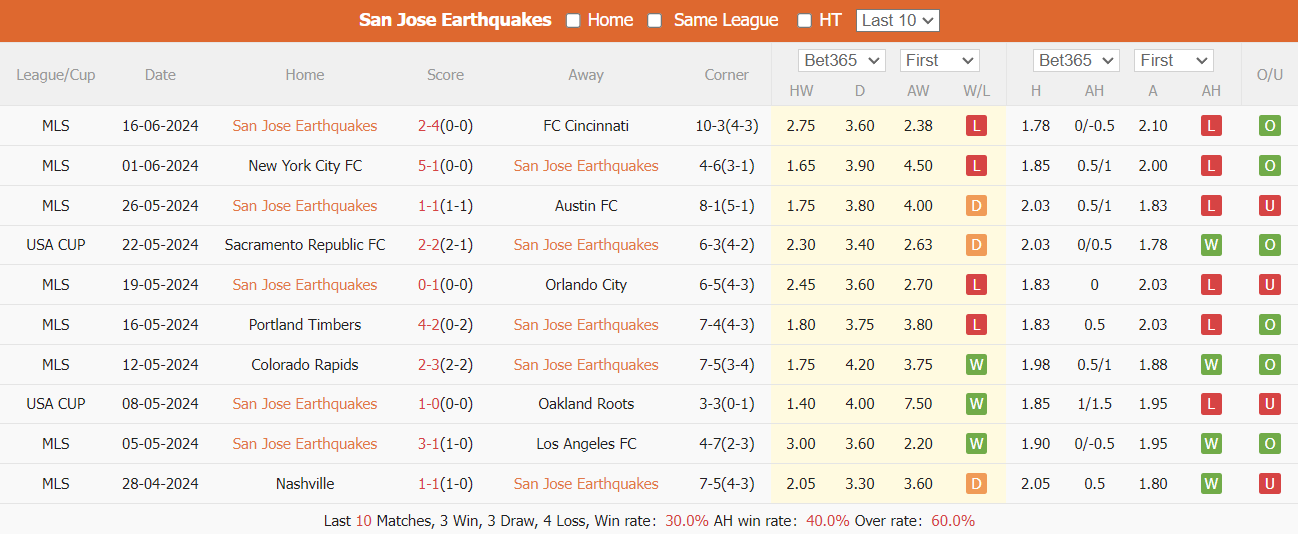This screenshot has width=1298, height=534.
Task: Click the O/U column header
Action: (1269, 75)
